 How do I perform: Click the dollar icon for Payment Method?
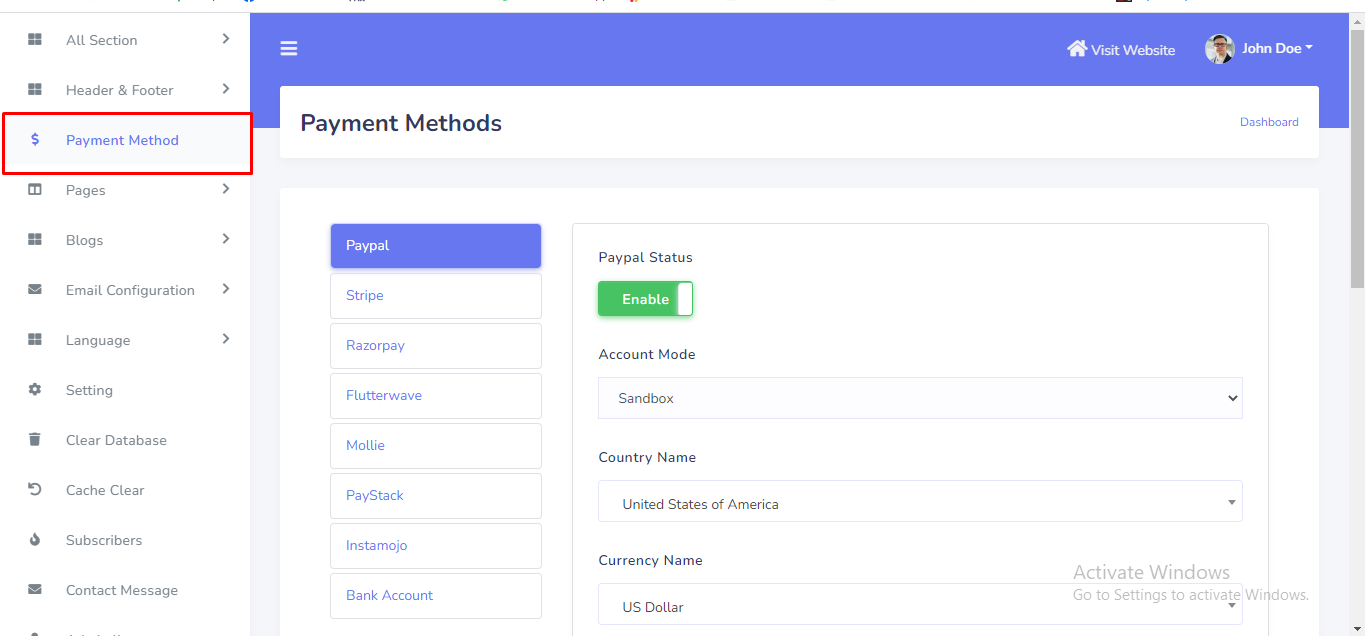click(x=35, y=140)
